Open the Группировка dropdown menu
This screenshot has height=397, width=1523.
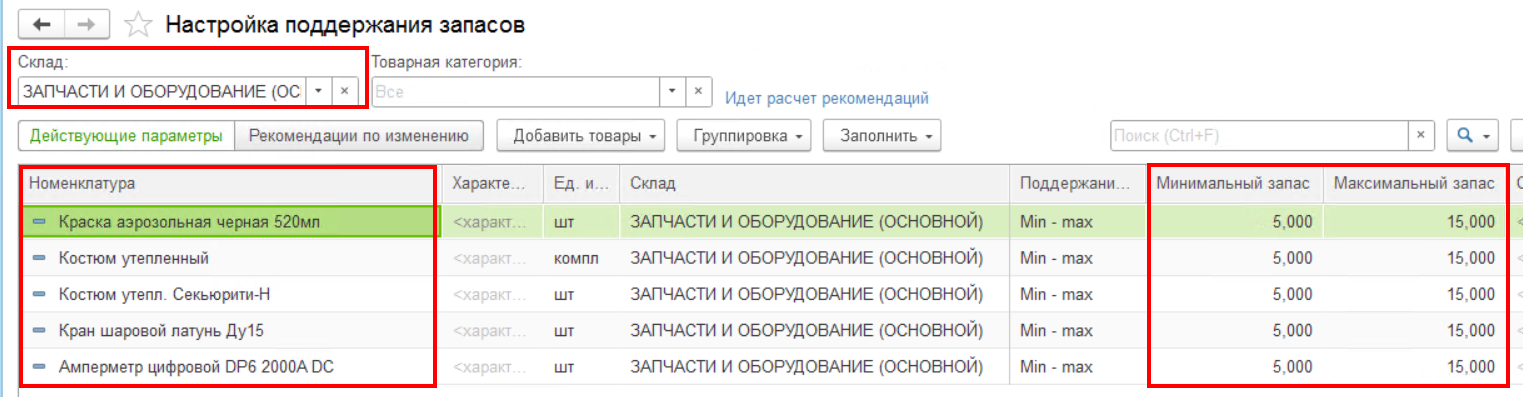coord(744,135)
